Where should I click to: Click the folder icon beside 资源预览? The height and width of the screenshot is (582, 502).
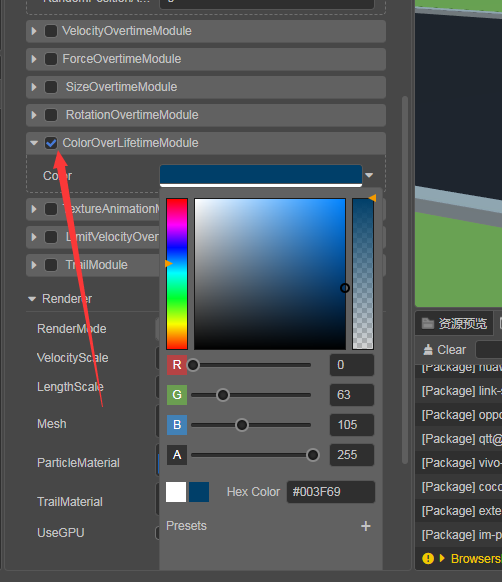pos(428,323)
